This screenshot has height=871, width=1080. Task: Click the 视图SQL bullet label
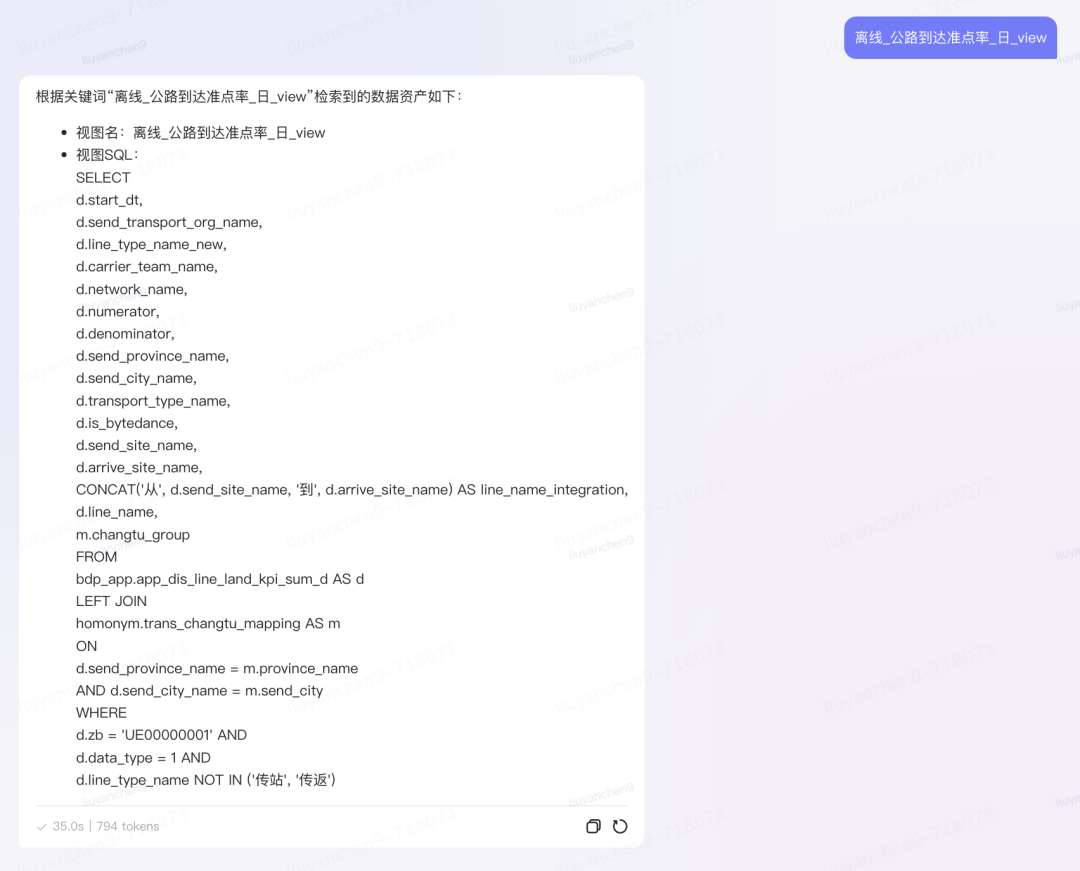(107, 155)
